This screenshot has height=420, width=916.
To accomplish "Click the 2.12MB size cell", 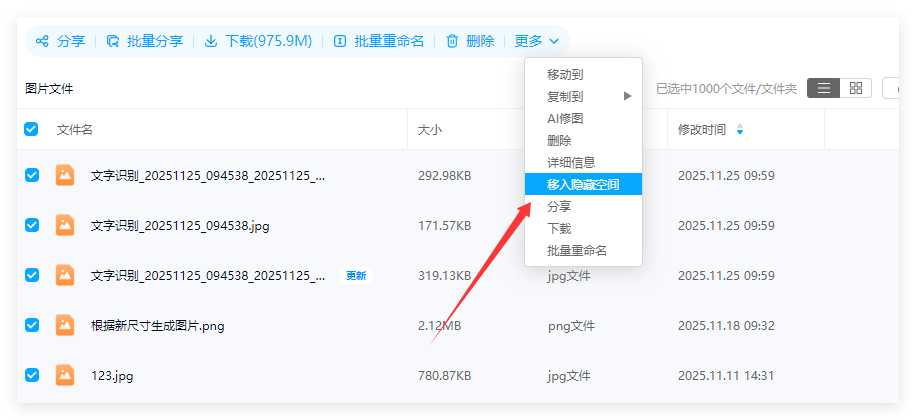I will [439, 325].
